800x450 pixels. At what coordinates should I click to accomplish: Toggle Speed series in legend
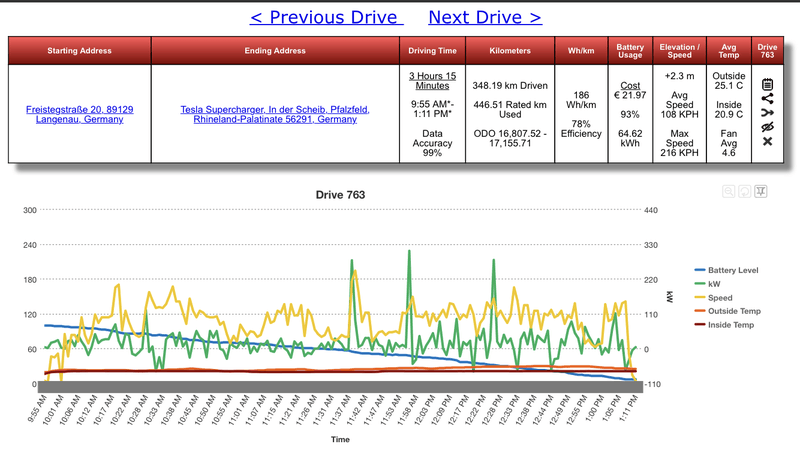[714, 297]
